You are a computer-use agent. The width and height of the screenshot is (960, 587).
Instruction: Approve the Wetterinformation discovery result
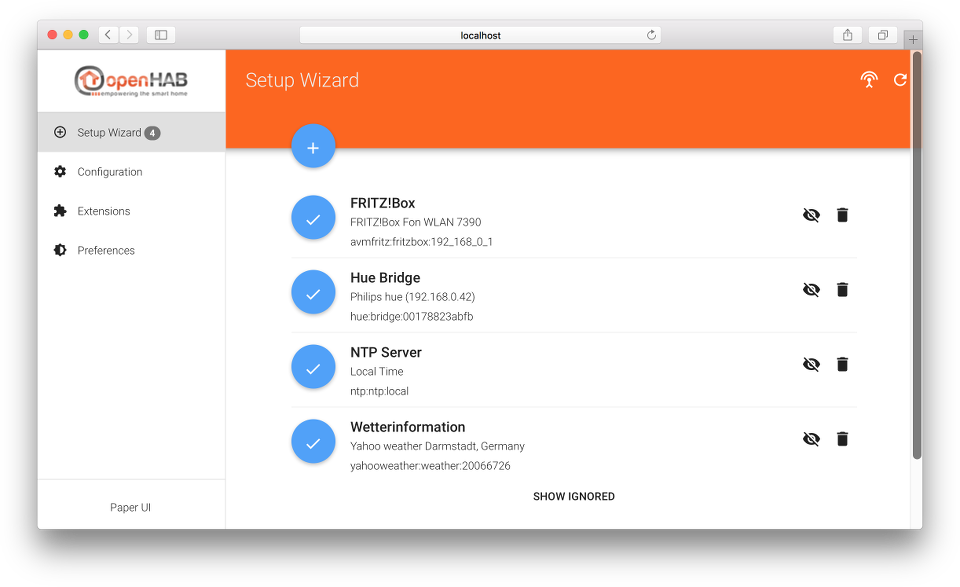[x=313, y=442]
